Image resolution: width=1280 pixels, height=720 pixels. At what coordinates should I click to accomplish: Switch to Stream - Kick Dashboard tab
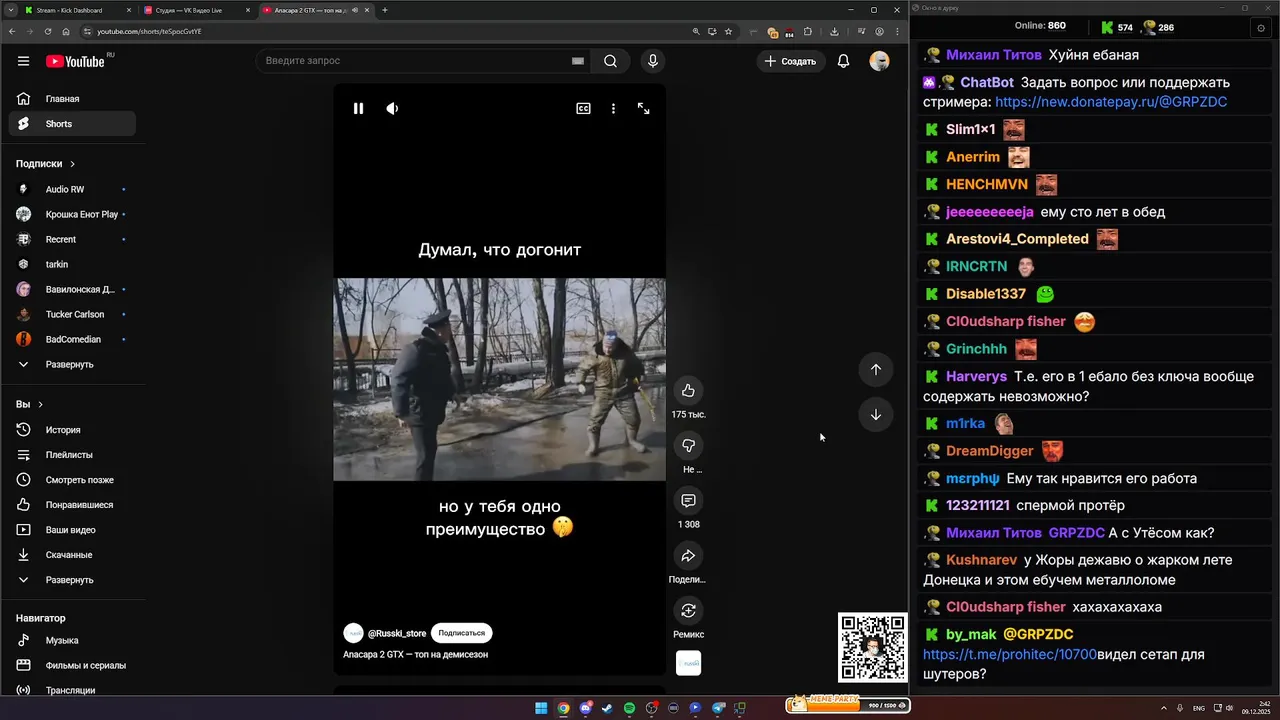(78, 10)
